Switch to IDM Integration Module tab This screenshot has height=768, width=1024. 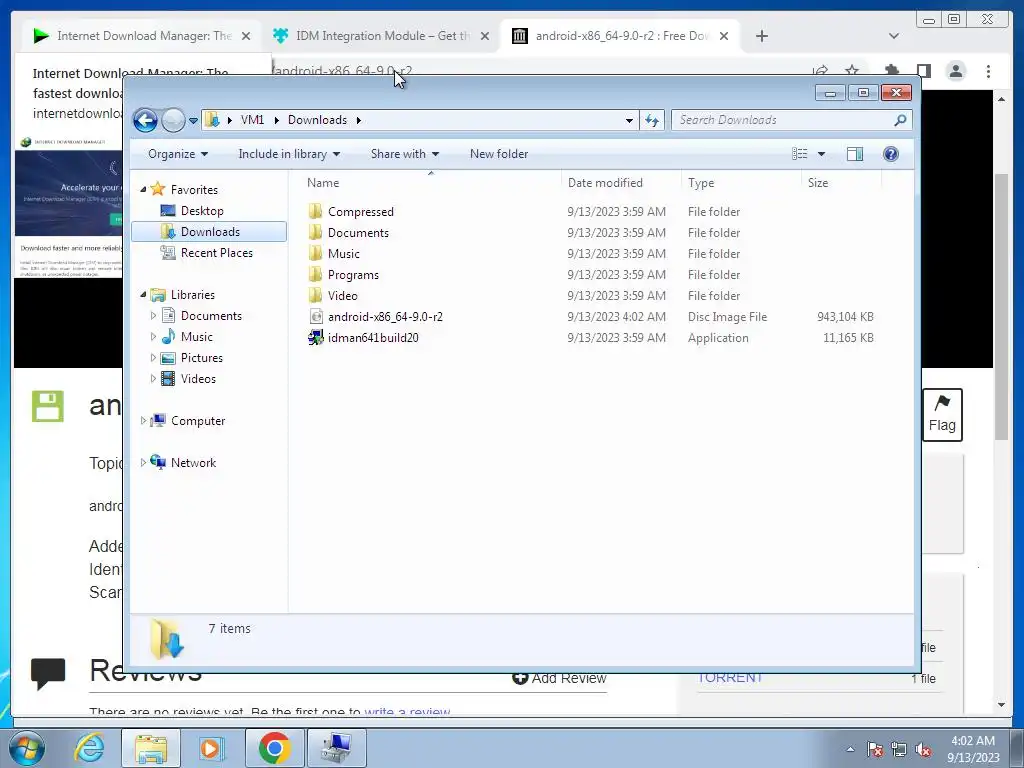coord(381,36)
